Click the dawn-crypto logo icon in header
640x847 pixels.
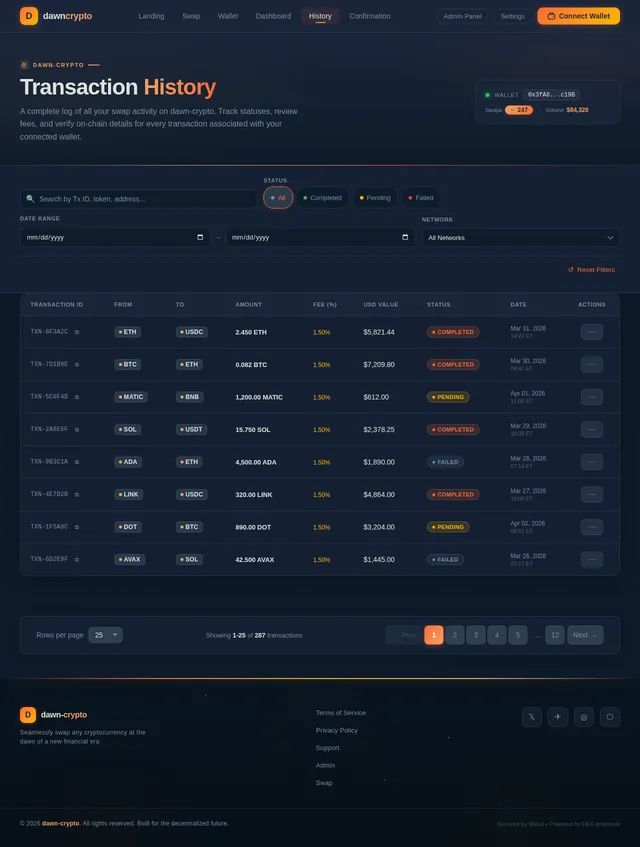click(x=29, y=16)
